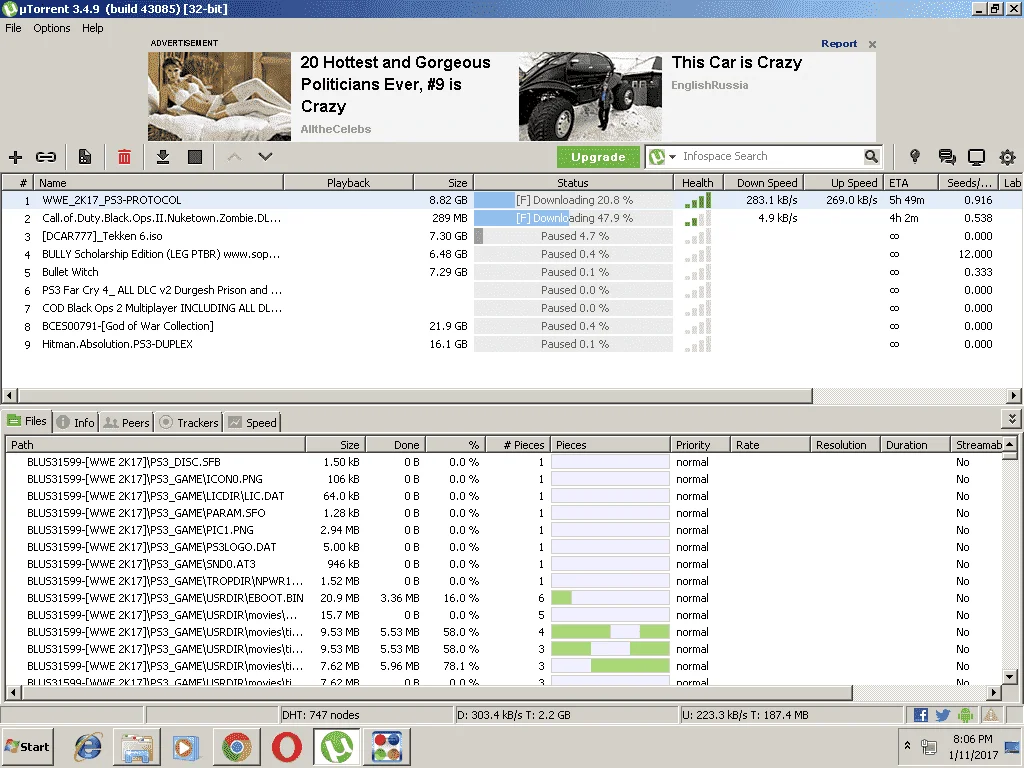Click Add Torrent from URL link icon

click(x=46, y=157)
